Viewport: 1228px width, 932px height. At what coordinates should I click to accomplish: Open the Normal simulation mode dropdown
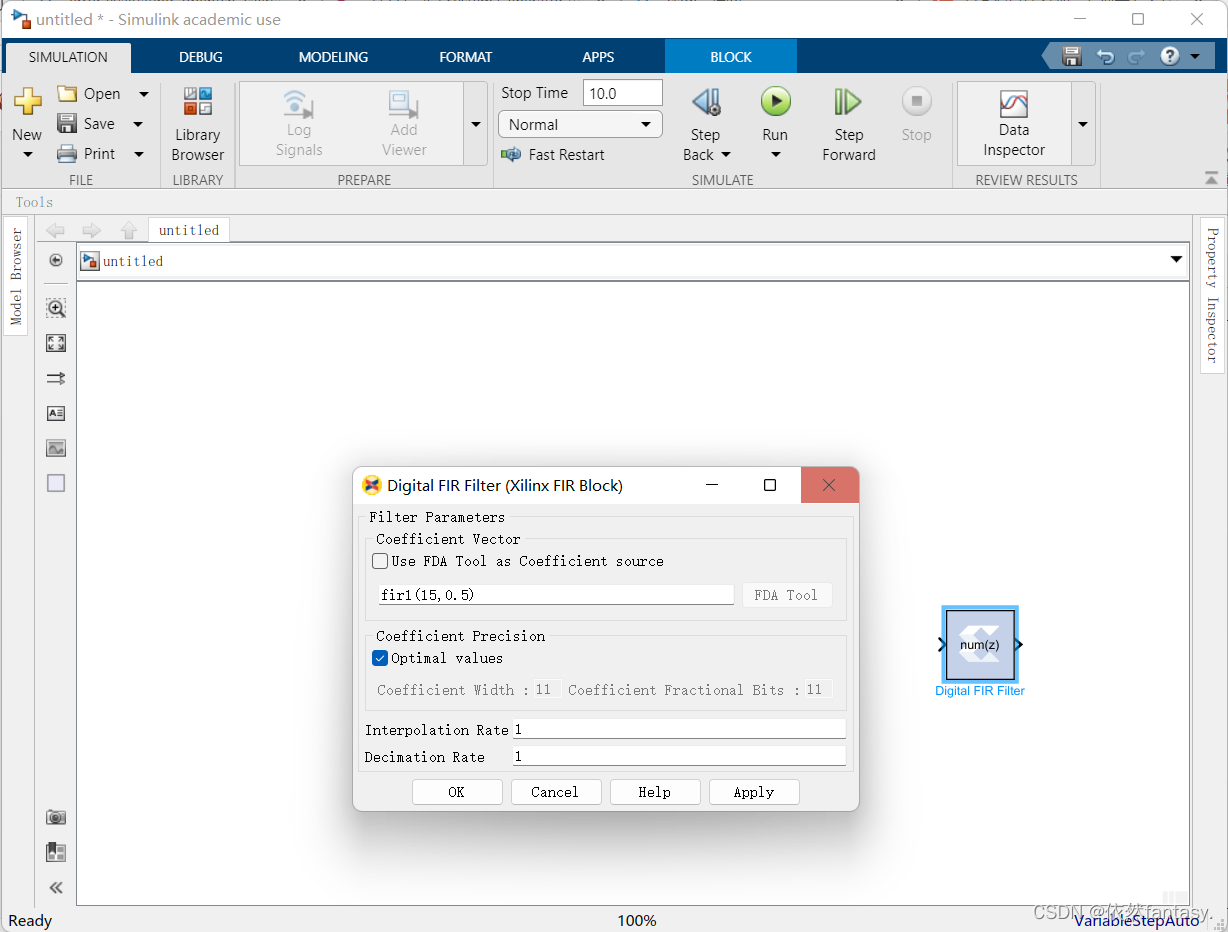pyautogui.click(x=580, y=125)
